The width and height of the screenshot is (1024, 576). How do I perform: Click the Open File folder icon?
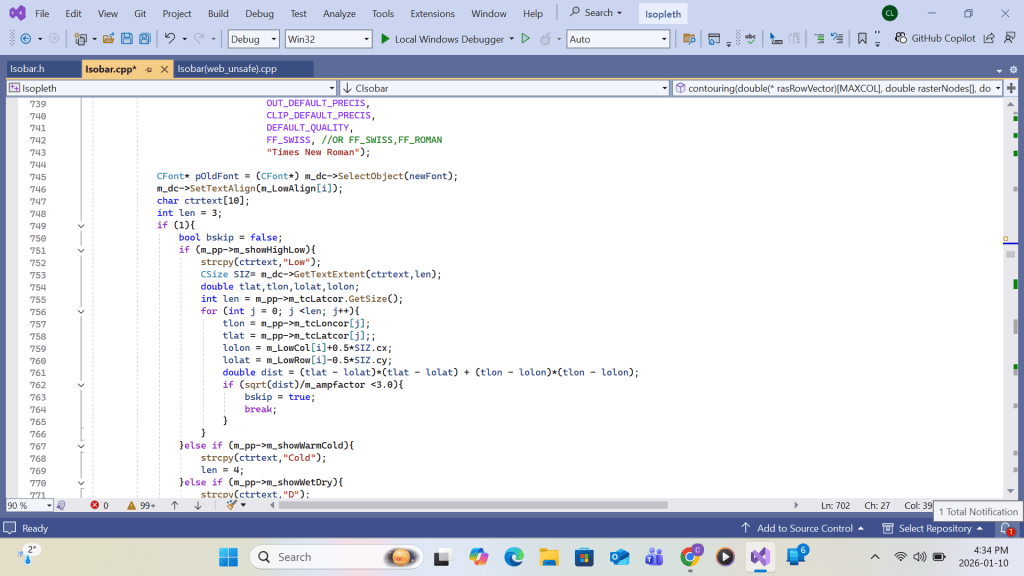point(109,39)
